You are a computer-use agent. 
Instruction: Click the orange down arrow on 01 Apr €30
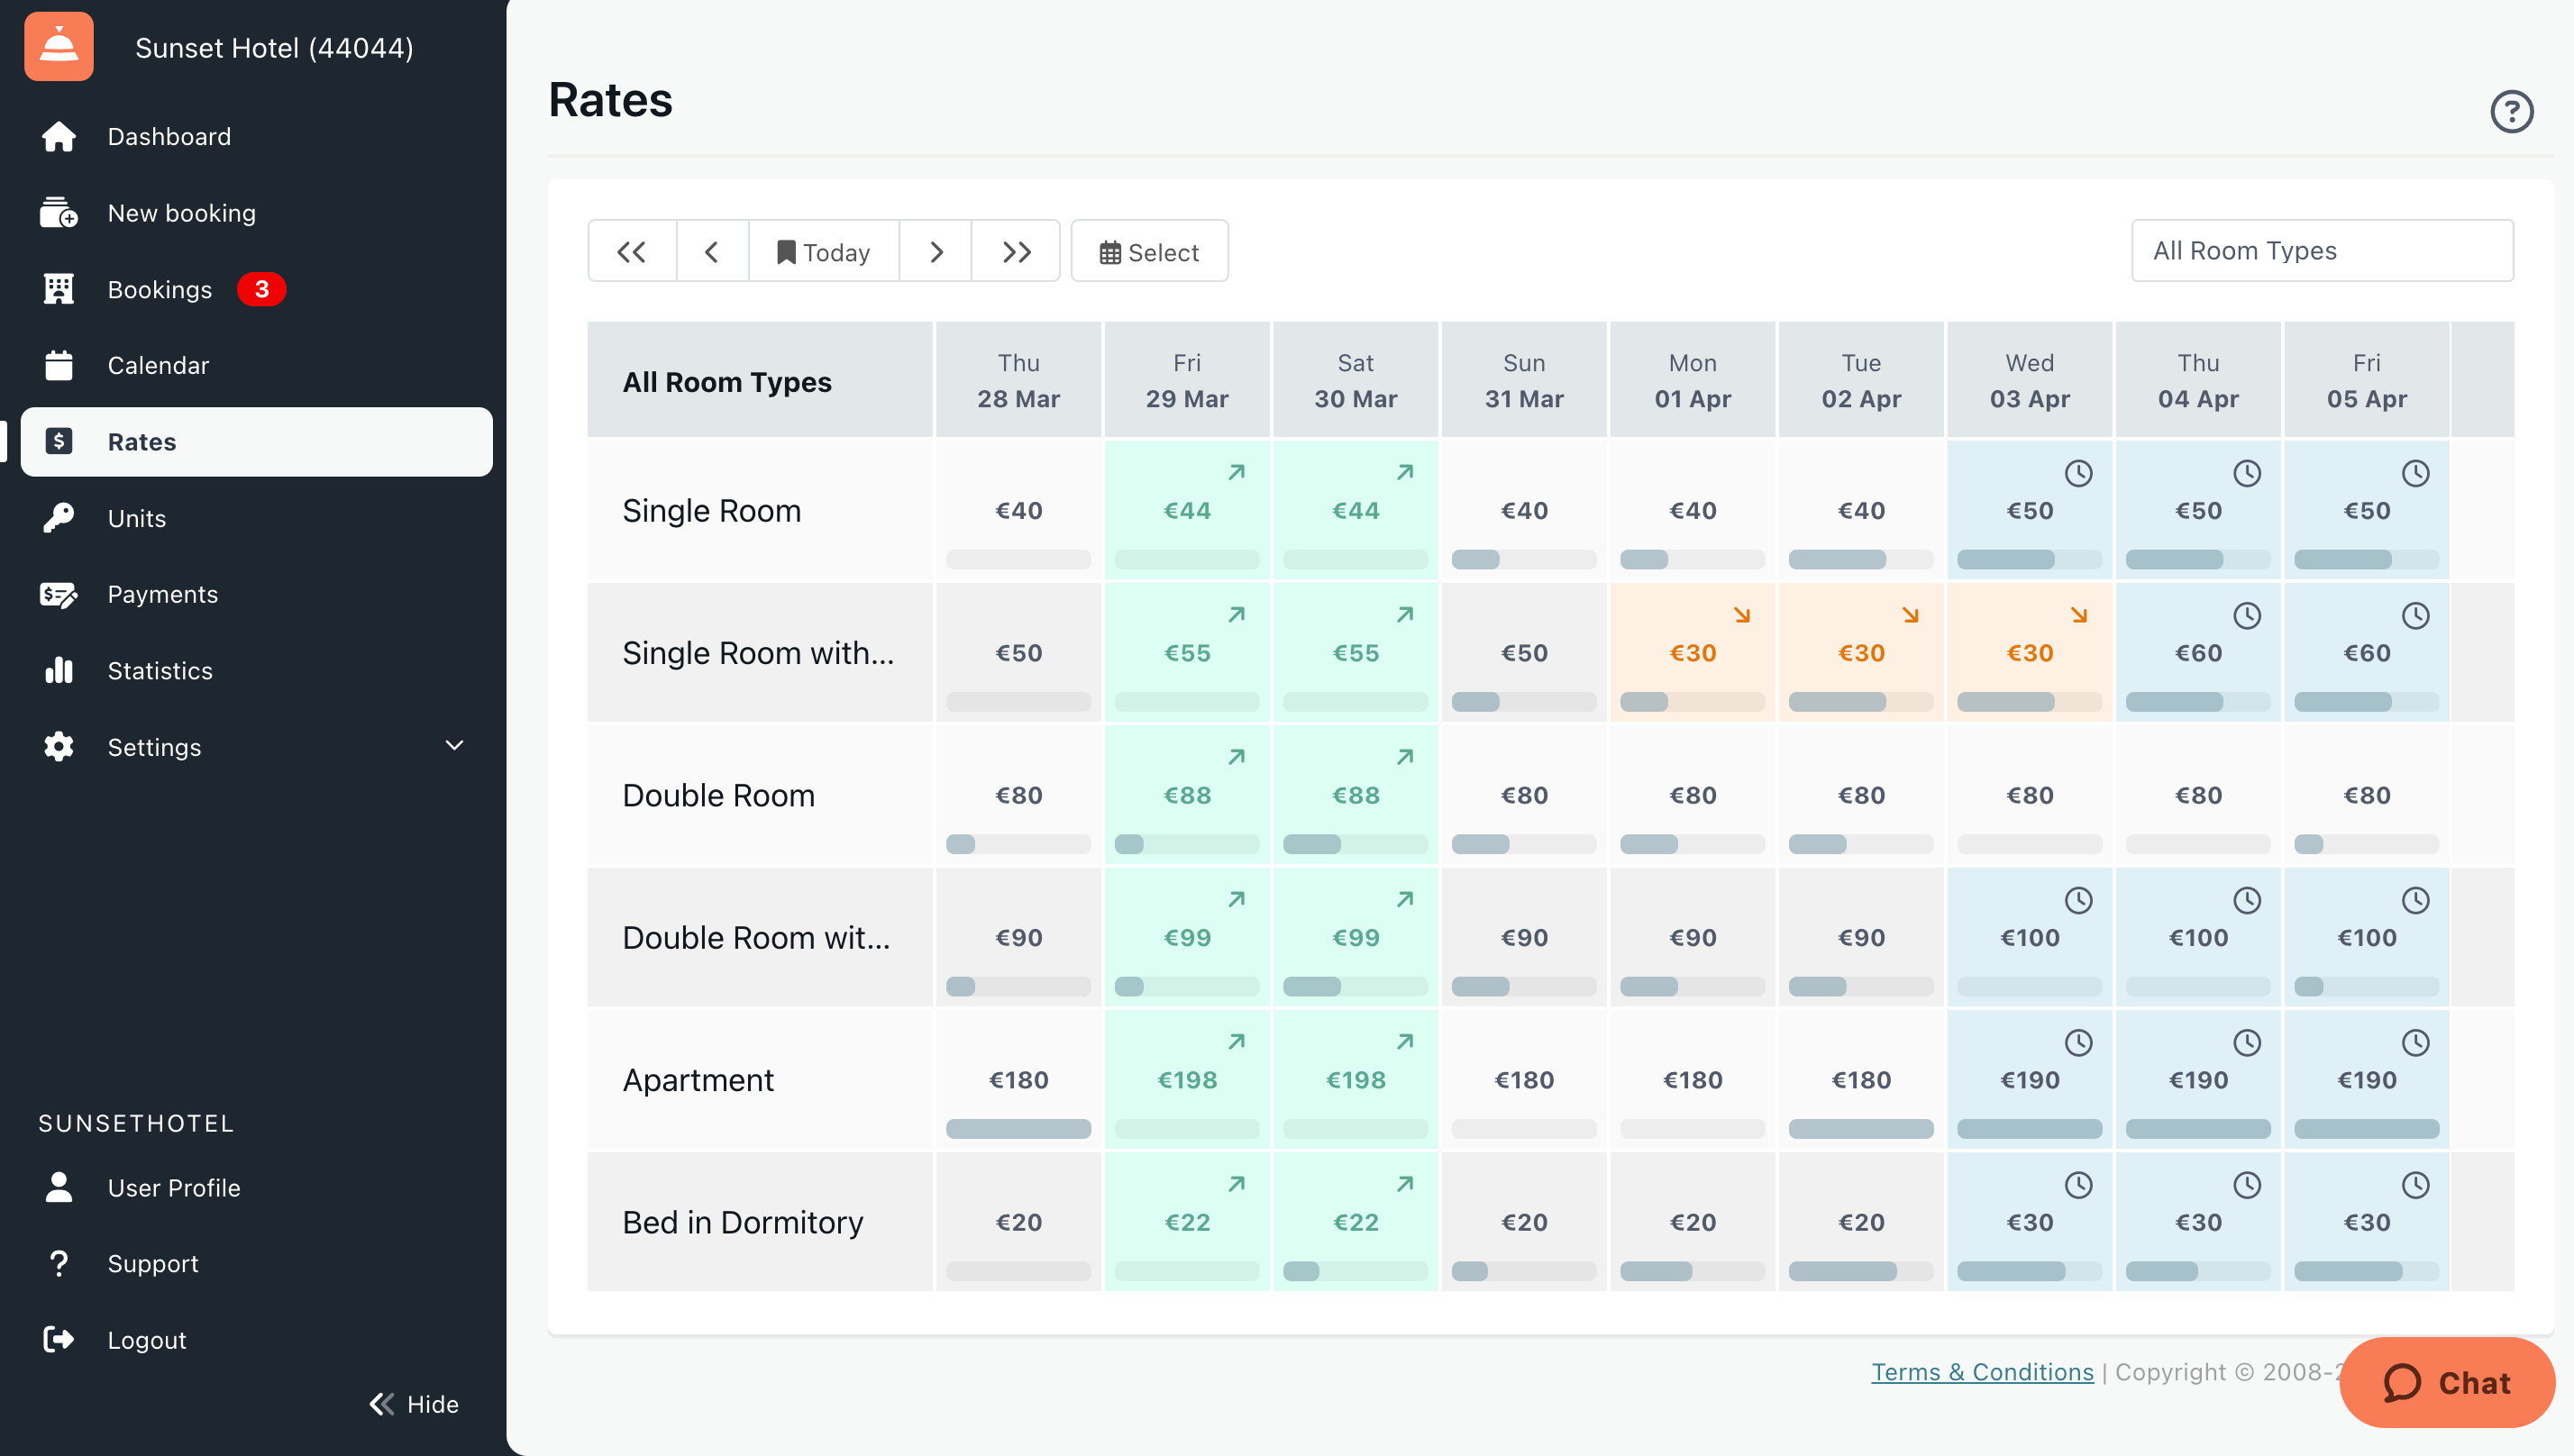point(1741,615)
